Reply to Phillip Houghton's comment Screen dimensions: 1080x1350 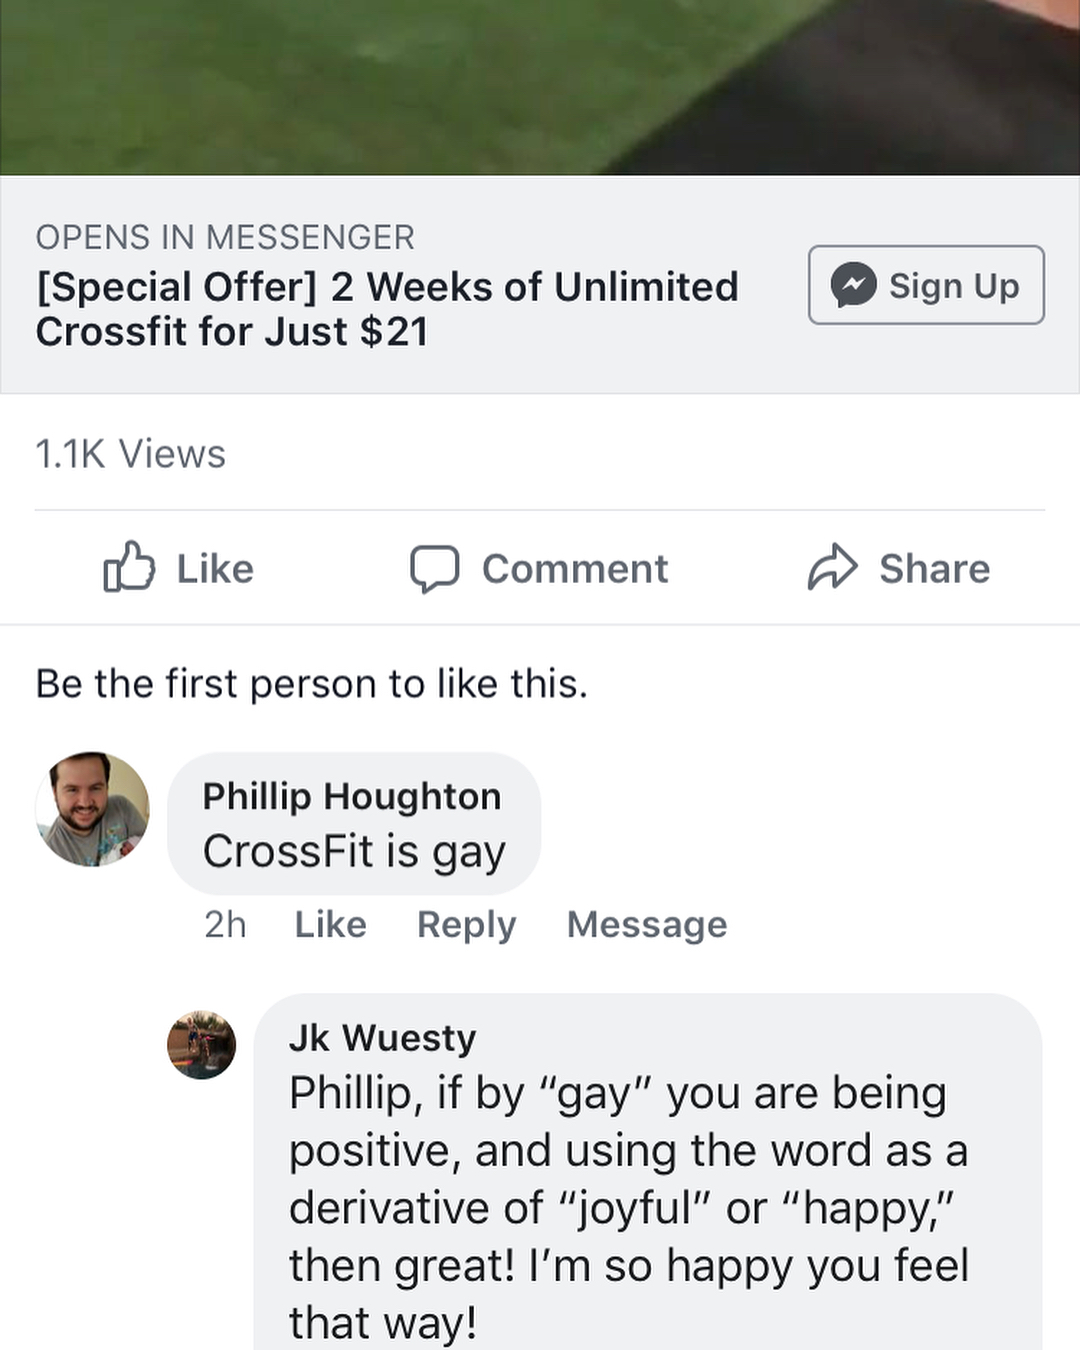coord(466,924)
